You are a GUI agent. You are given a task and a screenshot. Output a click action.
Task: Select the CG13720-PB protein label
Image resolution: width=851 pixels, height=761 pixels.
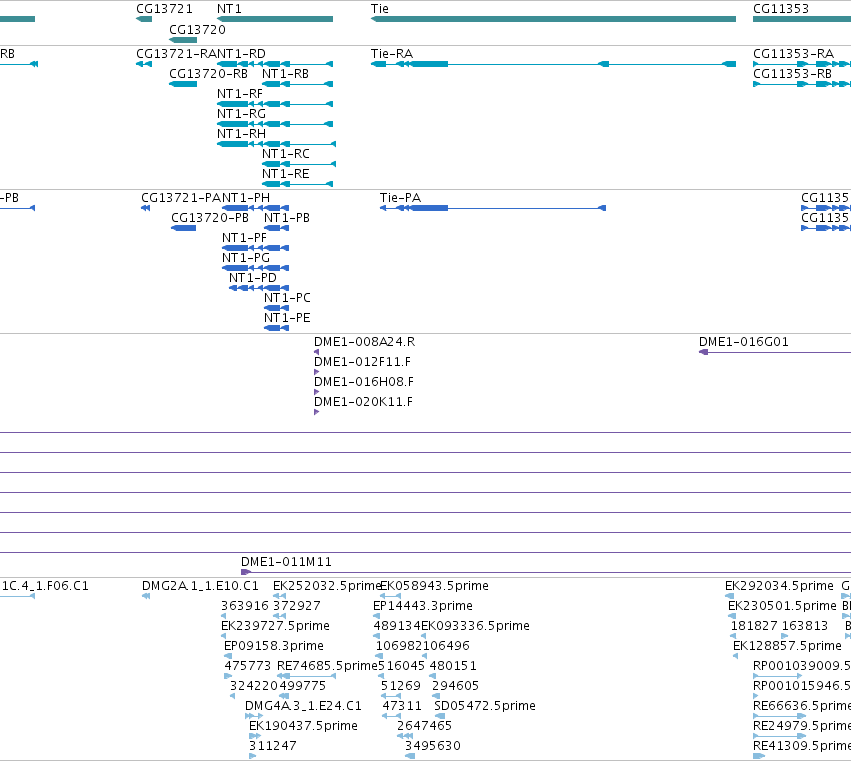[x=209, y=218]
